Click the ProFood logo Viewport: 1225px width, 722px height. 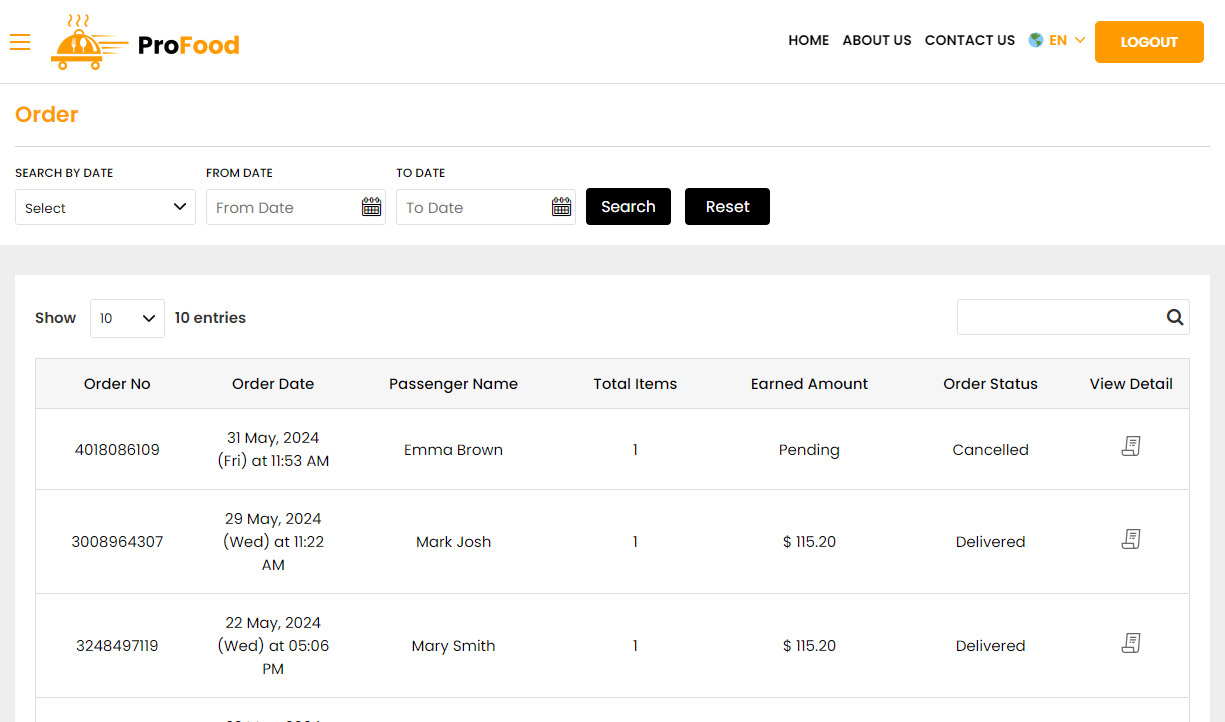tap(145, 42)
